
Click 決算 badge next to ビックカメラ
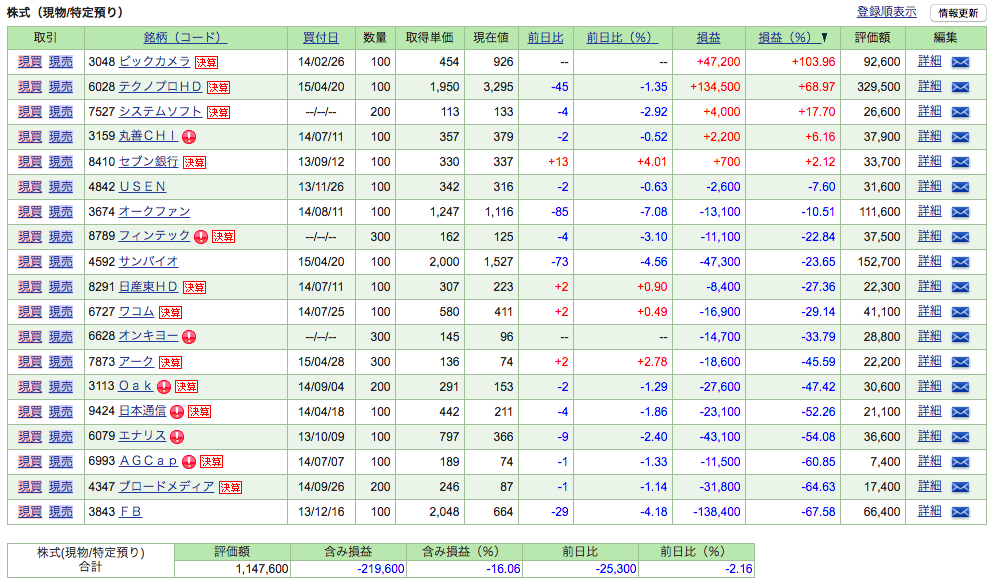click(x=206, y=62)
